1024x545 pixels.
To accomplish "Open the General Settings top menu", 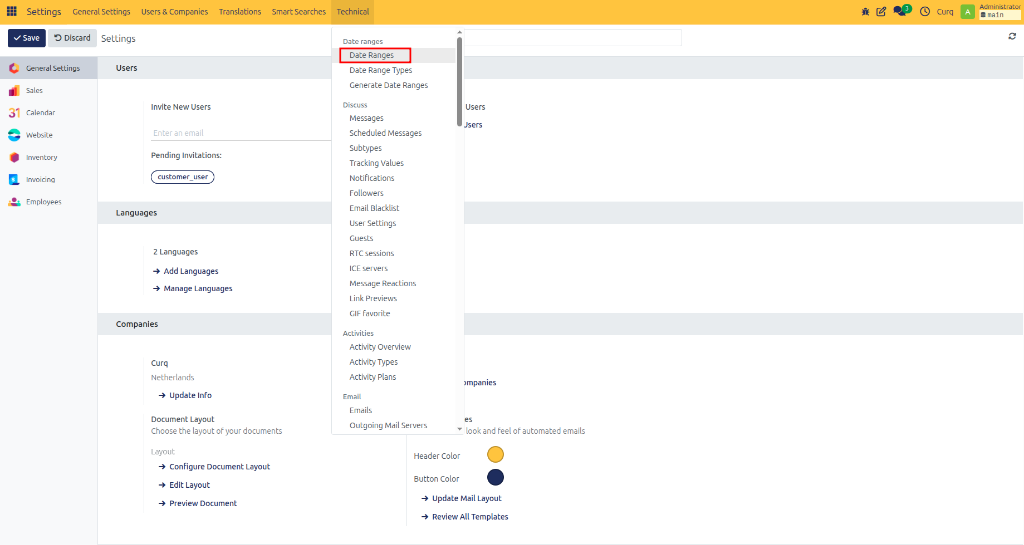I will click(101, 12).
